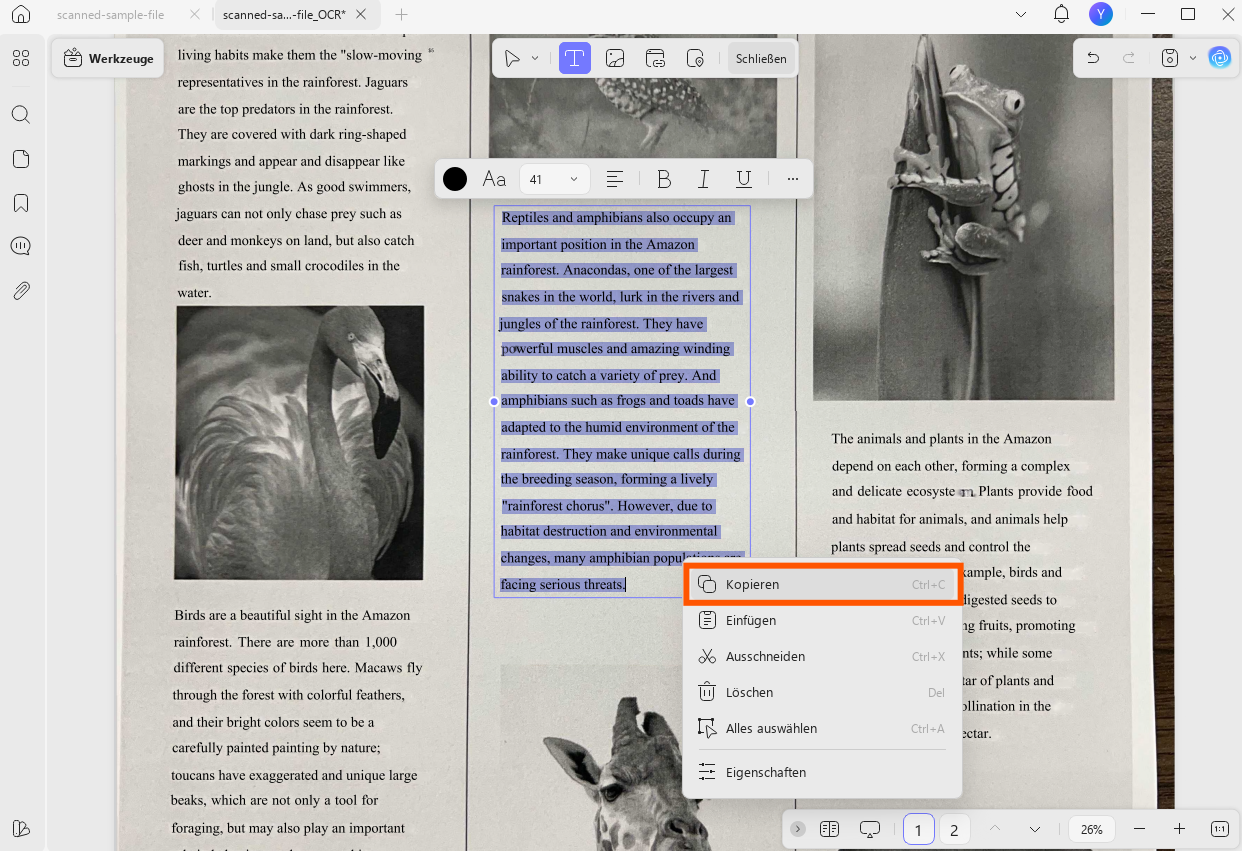This screenshot has width=1242, height=851.
Task: Select the image edit tool
Action: pyautogui.click(x=615, y=58)
